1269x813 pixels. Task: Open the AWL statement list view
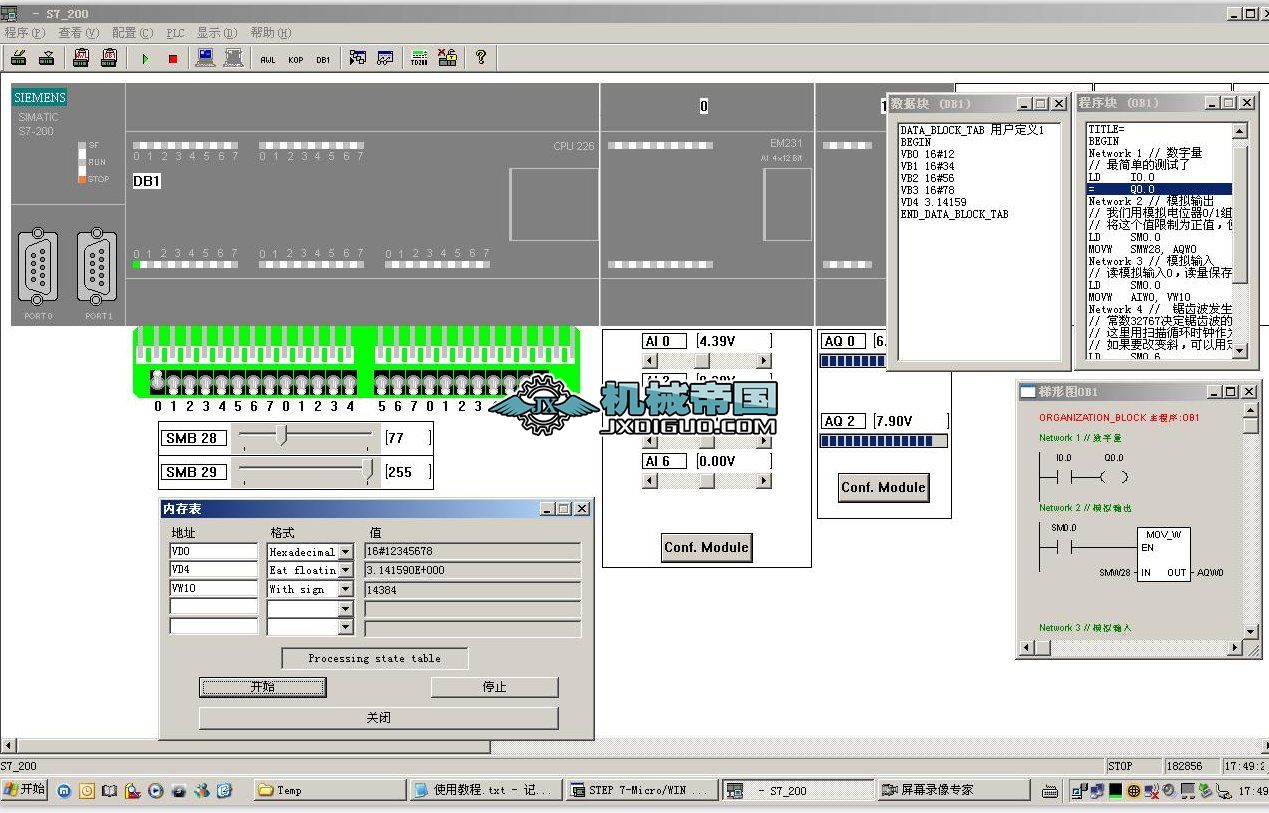pyautogui.click(x=268, y=60)
